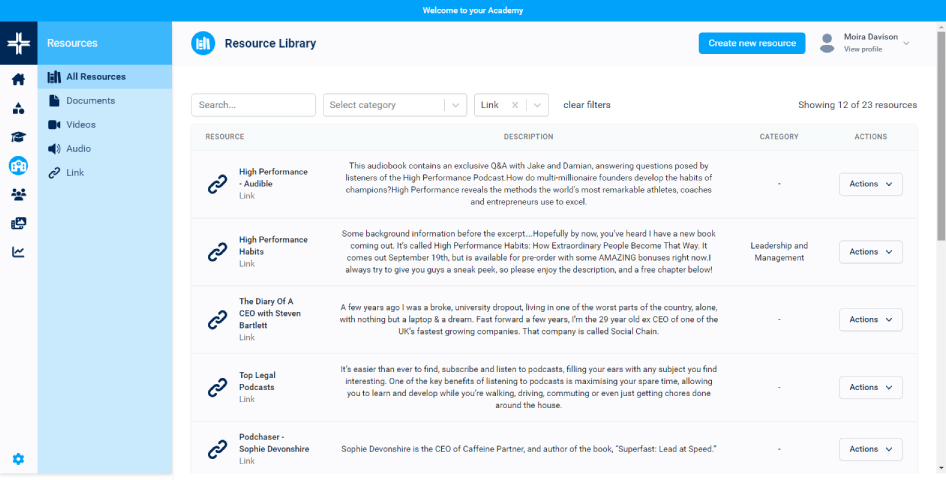This screenshot has height=480, width=946.
Task: Select Videos in the Resources menu
Action: pos(81,125)
